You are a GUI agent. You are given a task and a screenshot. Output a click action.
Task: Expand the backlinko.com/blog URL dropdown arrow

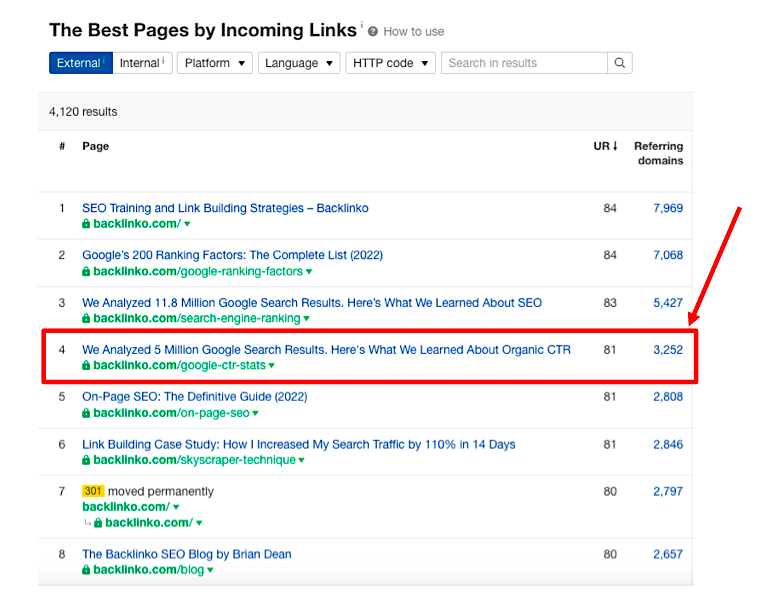(210, 570)
